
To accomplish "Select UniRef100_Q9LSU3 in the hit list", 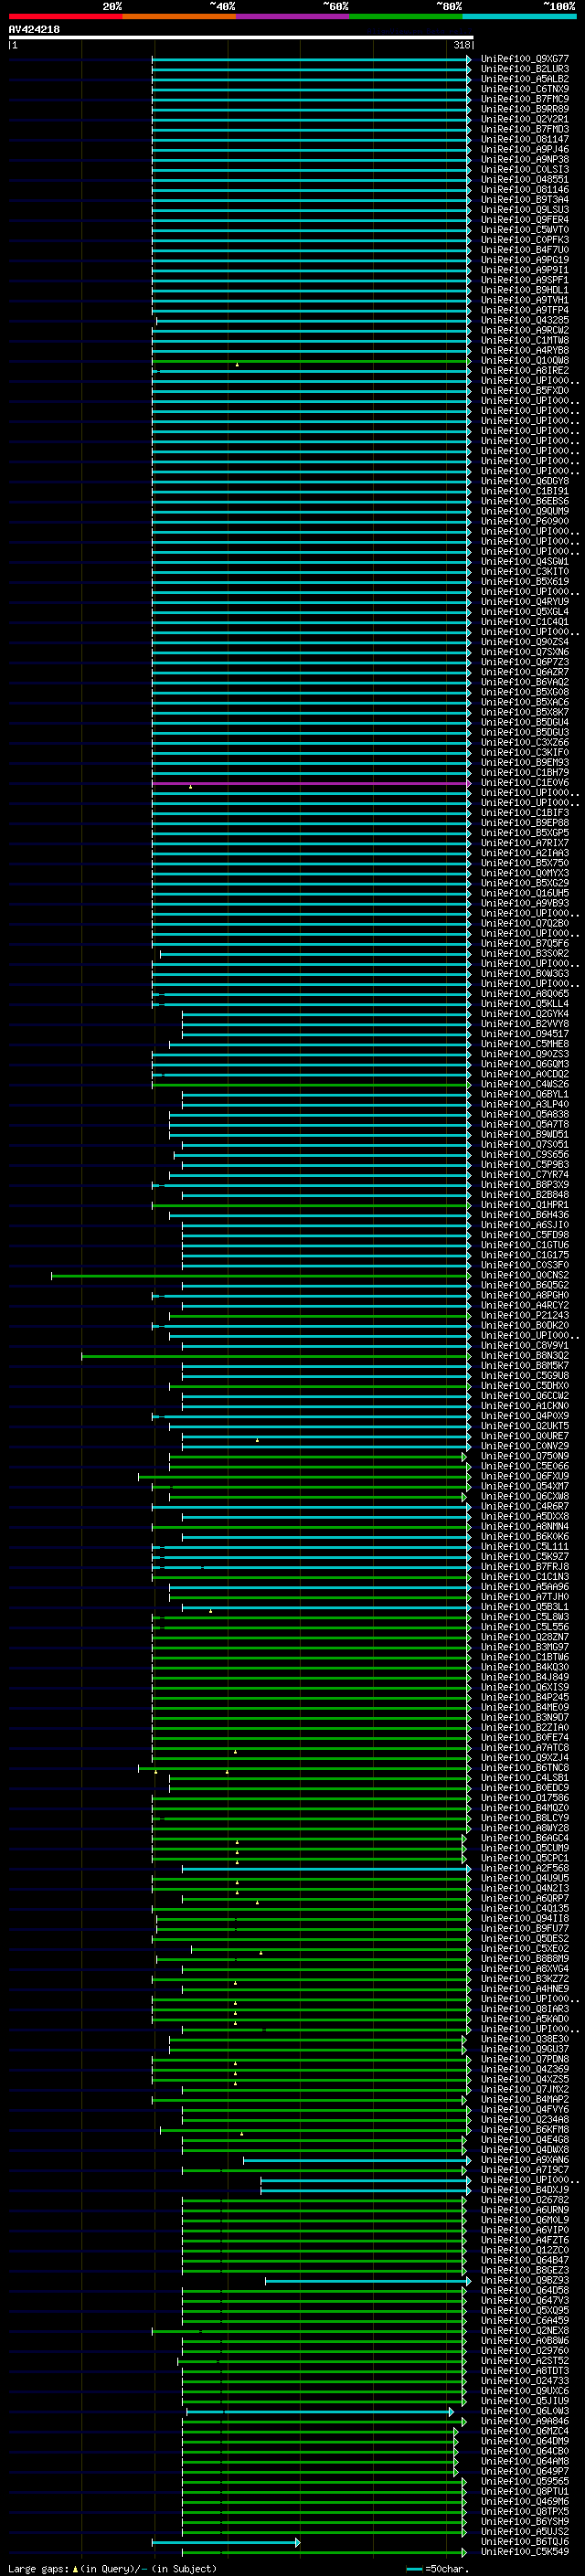I will 524,210.
